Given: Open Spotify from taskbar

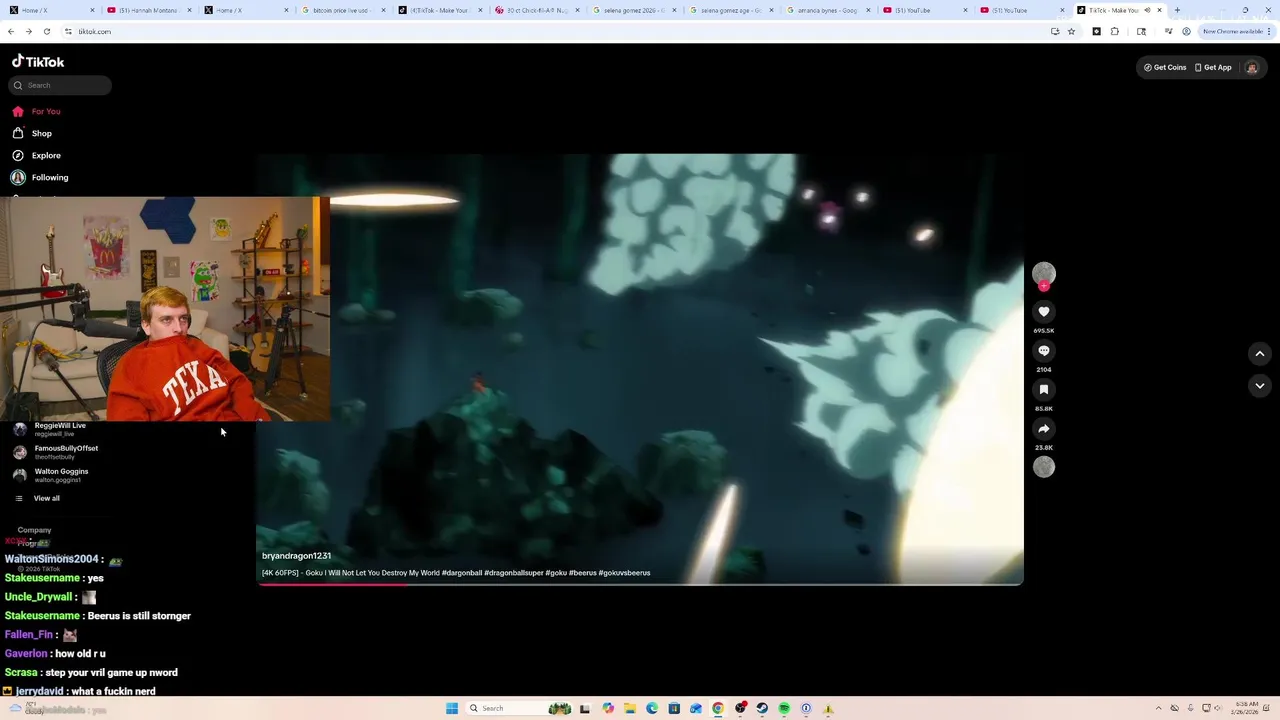Looking at the screenshot, I should click(x=784, y=708).
